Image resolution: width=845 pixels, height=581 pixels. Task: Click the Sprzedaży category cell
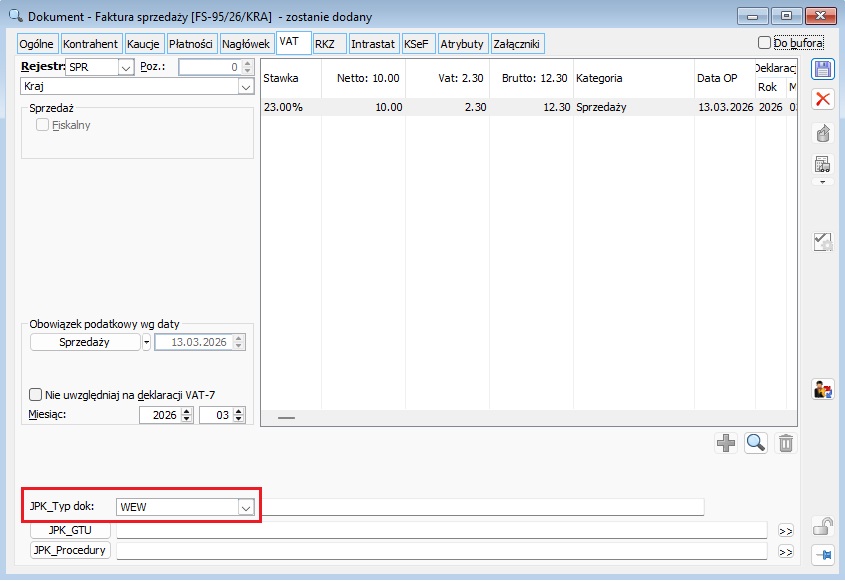634,107
